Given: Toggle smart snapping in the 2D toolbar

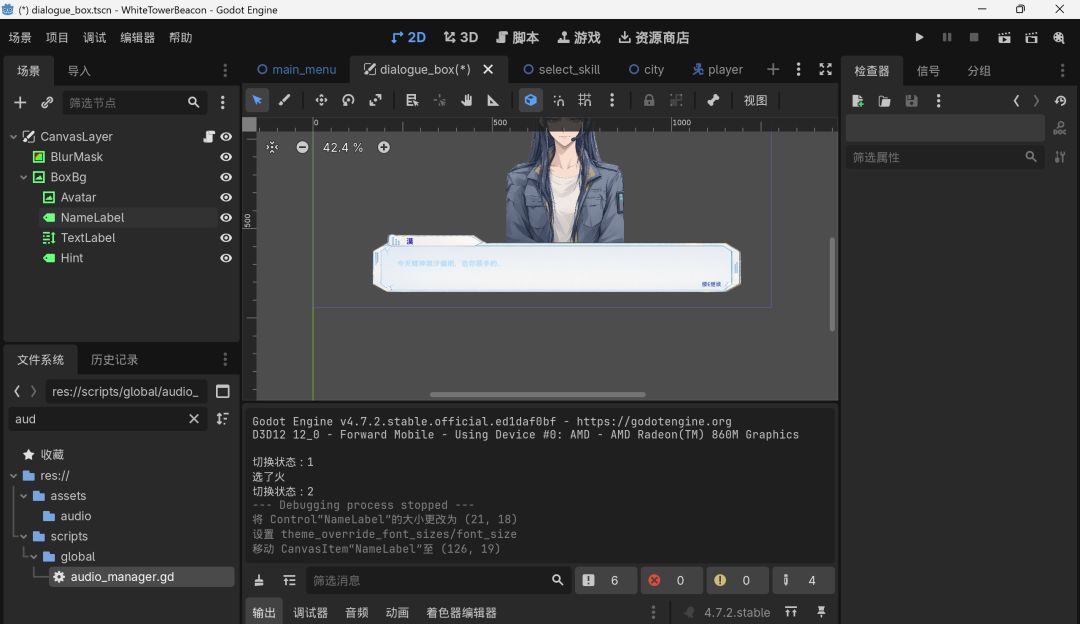Looking at the screenshot, I should [558, 101].
